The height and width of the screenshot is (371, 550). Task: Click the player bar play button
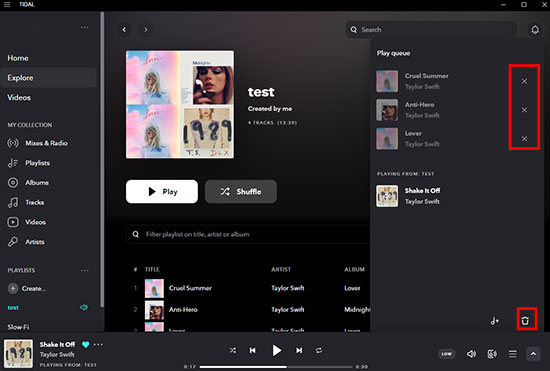tap(276, 350)
